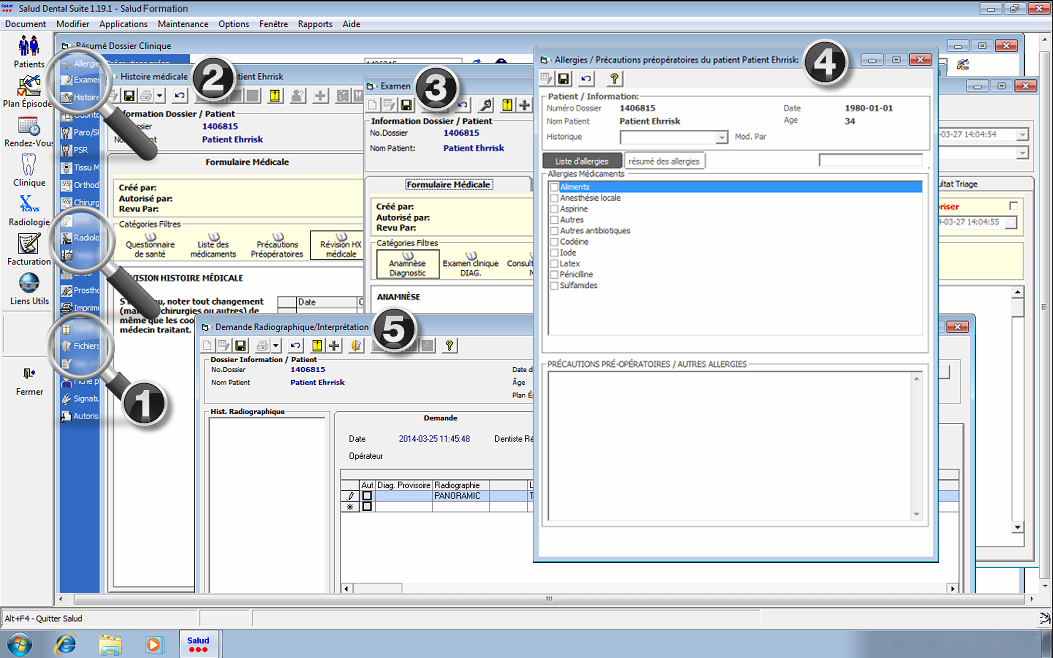Open print options arrow in Histoire médicale toolbar

pos(159,96)
